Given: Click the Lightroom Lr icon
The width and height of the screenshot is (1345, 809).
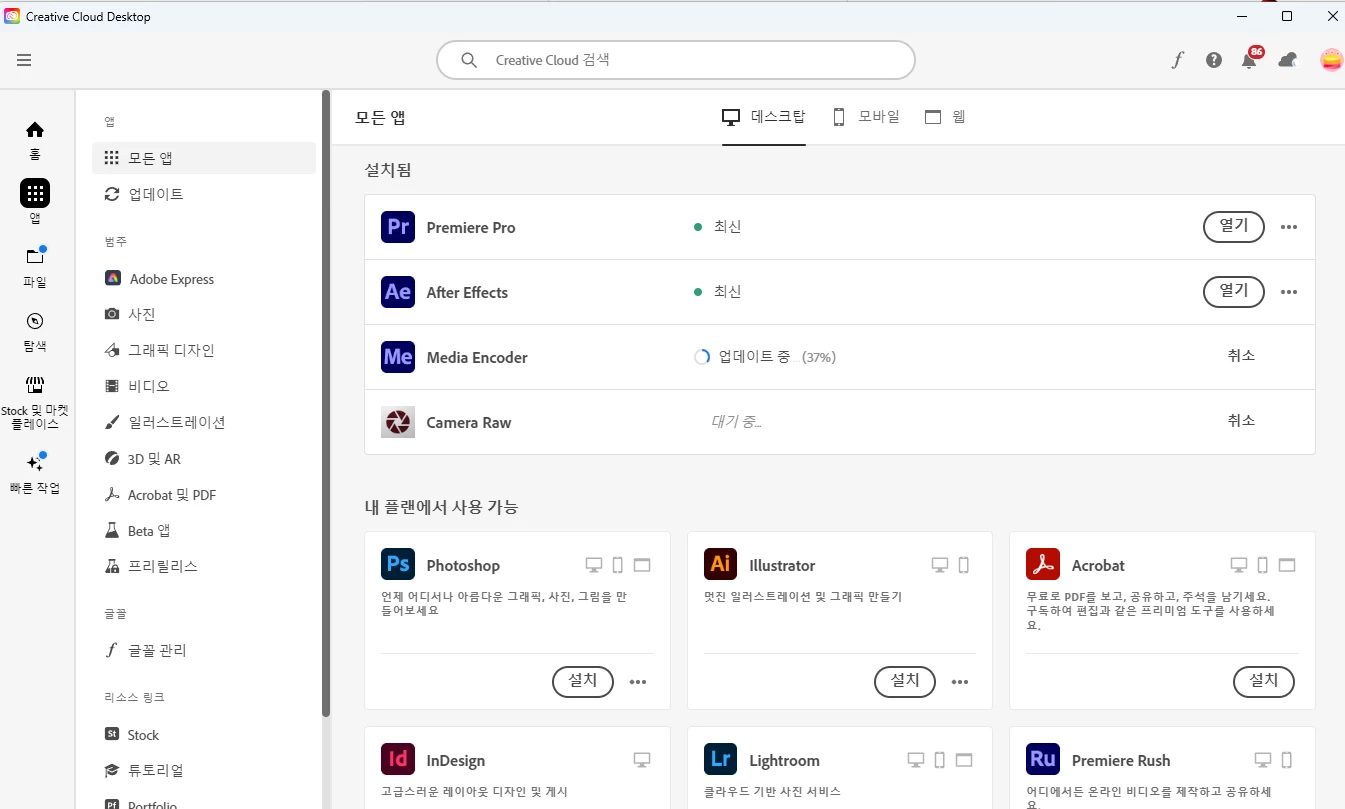Looking at the screenshot, I should click(x=720, y=759).
